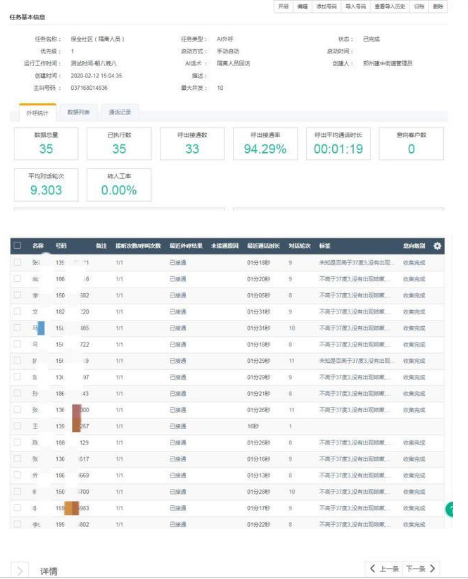Click the 归档 button
This screenshot has width=468, height=579.
coord(419,7)
